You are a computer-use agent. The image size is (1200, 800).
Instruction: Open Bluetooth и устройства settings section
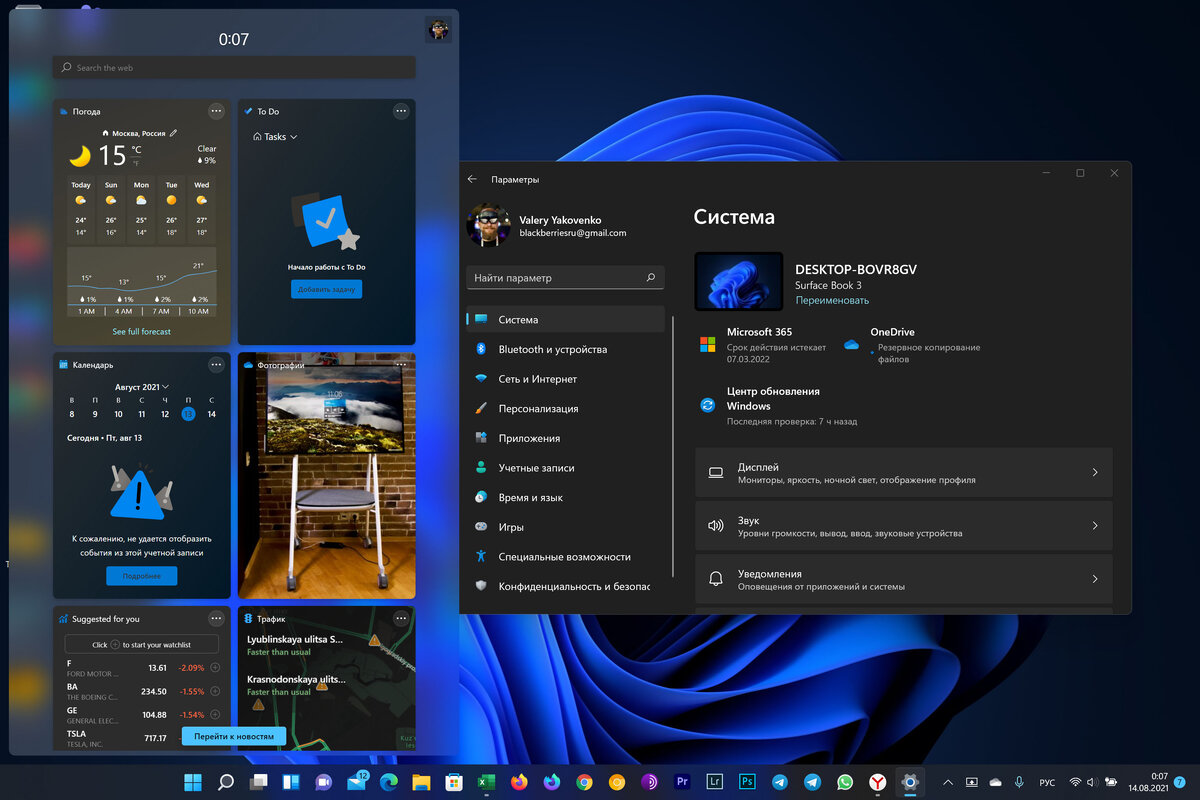click(x=565, y=349)
